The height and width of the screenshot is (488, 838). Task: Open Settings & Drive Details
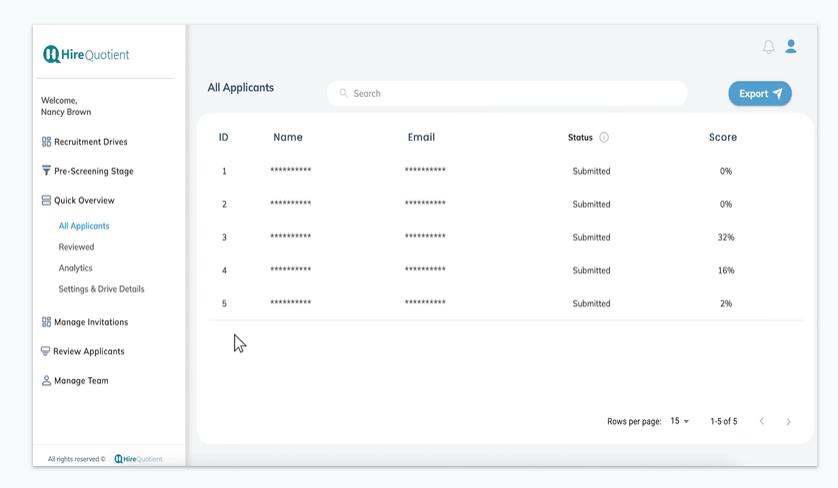[x=101, y=289]
